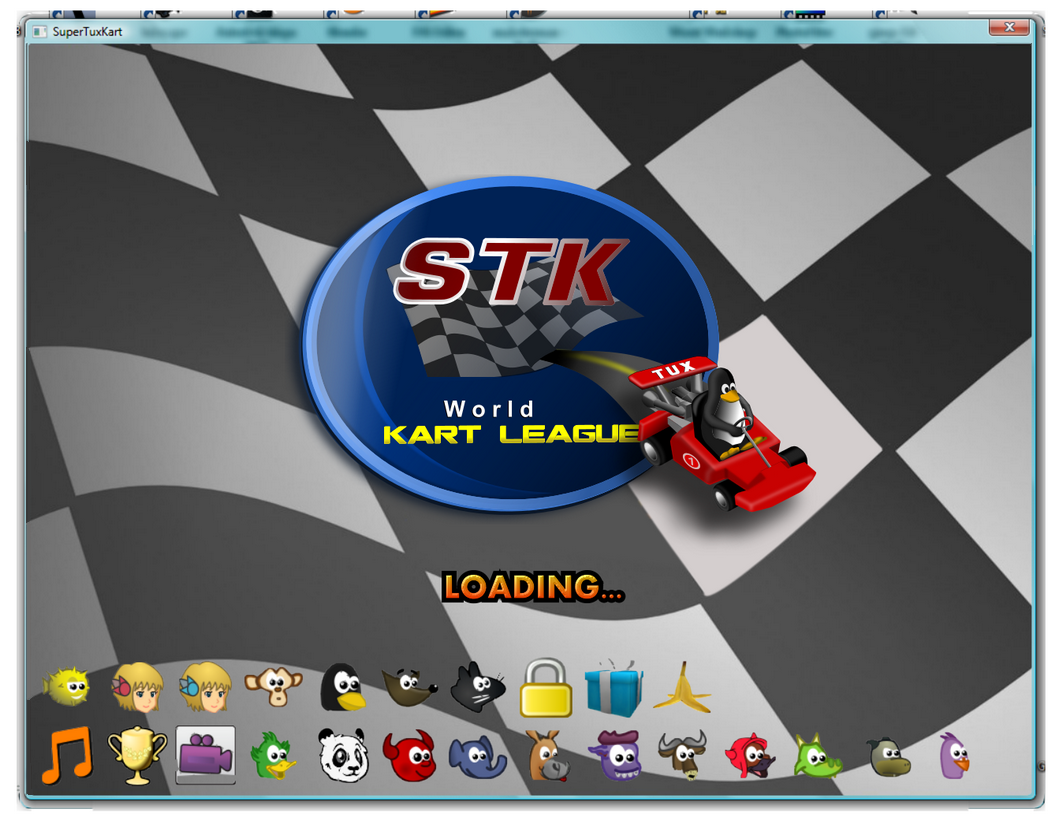Click the purple video camera icon
Viewport: 1063px width, 828px height.
click(205, 755)
